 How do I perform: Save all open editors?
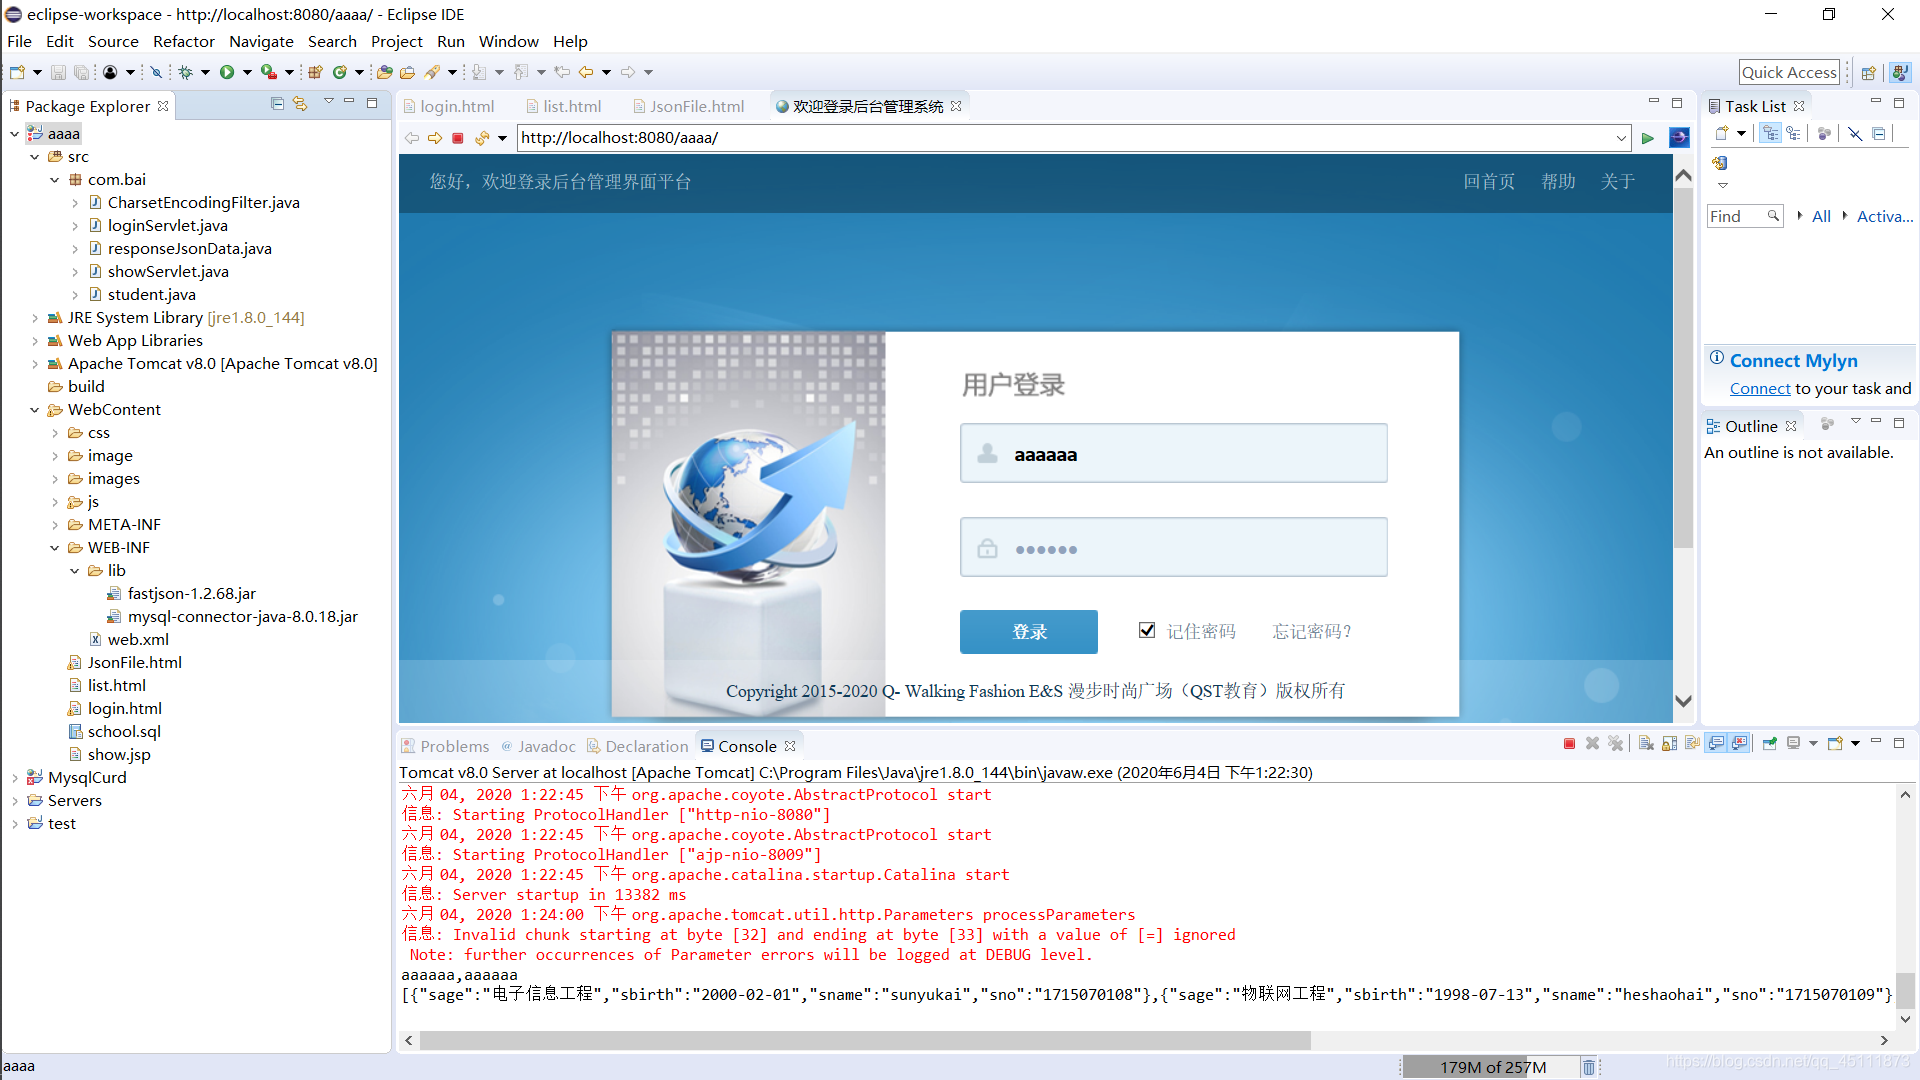[x=81, y=71]
